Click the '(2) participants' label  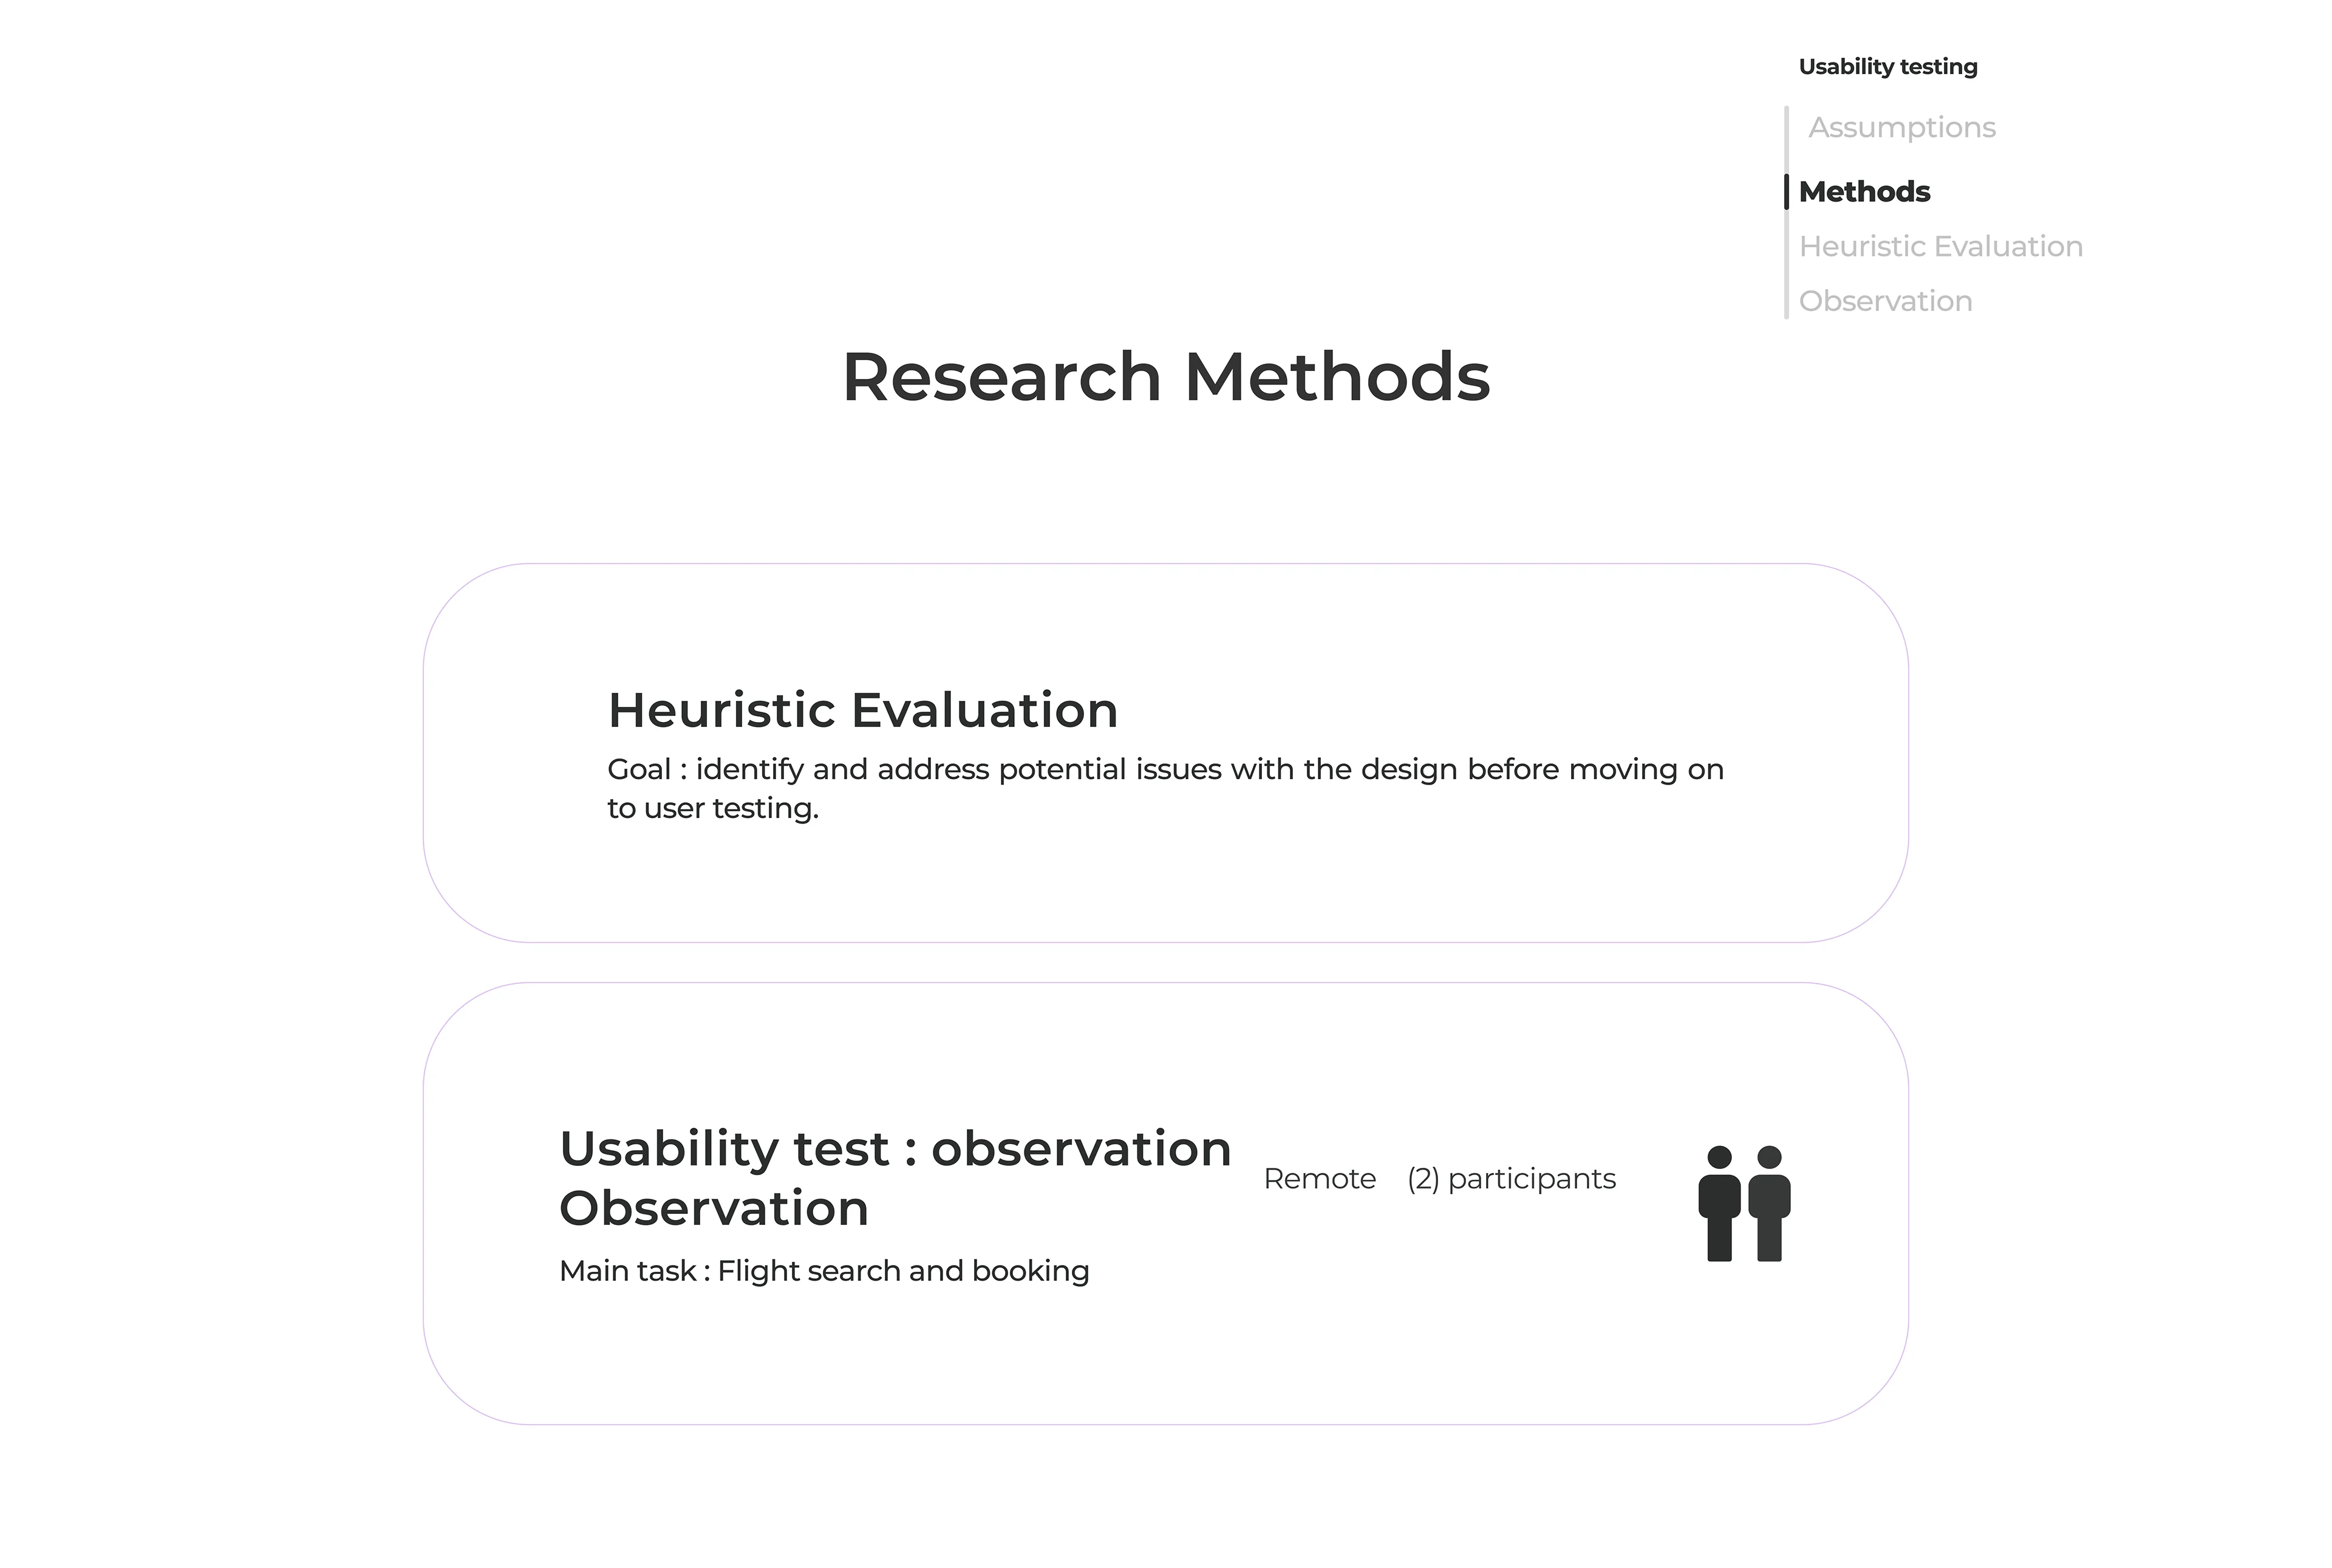1511,1179
